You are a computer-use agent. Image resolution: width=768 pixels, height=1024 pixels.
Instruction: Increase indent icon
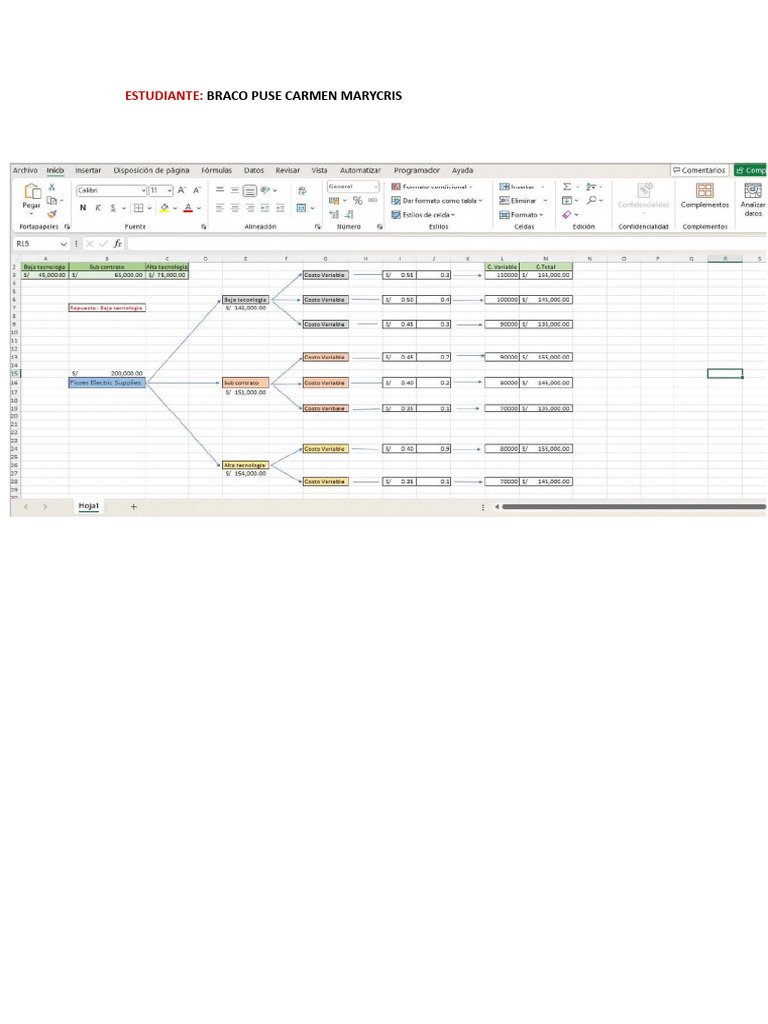(x=280, y=208)
